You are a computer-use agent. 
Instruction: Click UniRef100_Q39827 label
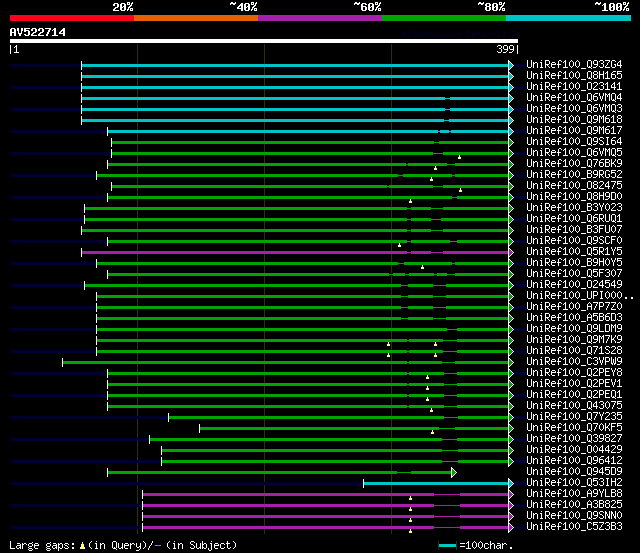pos(574,439)
